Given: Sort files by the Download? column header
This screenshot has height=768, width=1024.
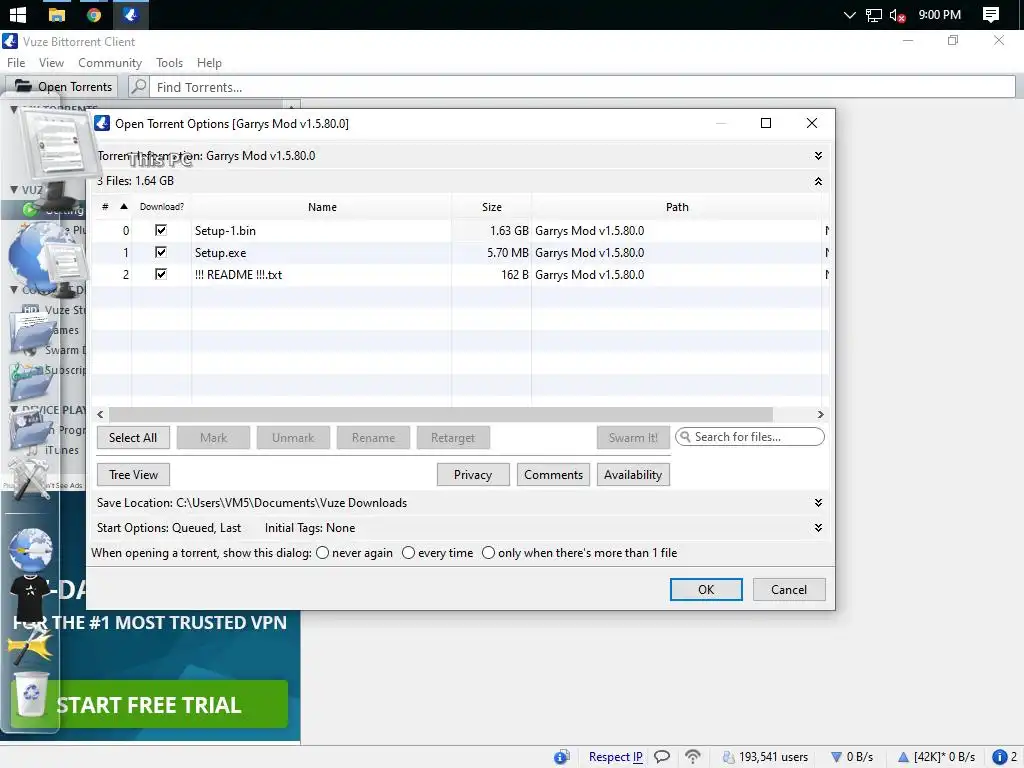Looking at the screenshot, I should (161, 207).
